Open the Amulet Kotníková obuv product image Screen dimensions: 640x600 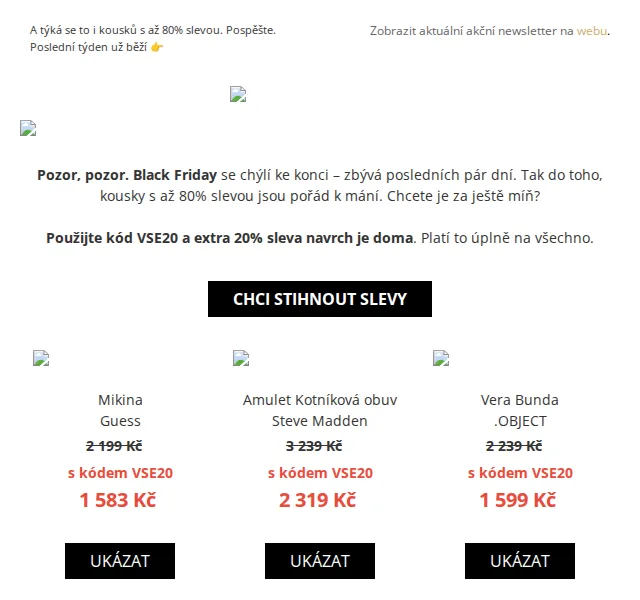(241, 358)
